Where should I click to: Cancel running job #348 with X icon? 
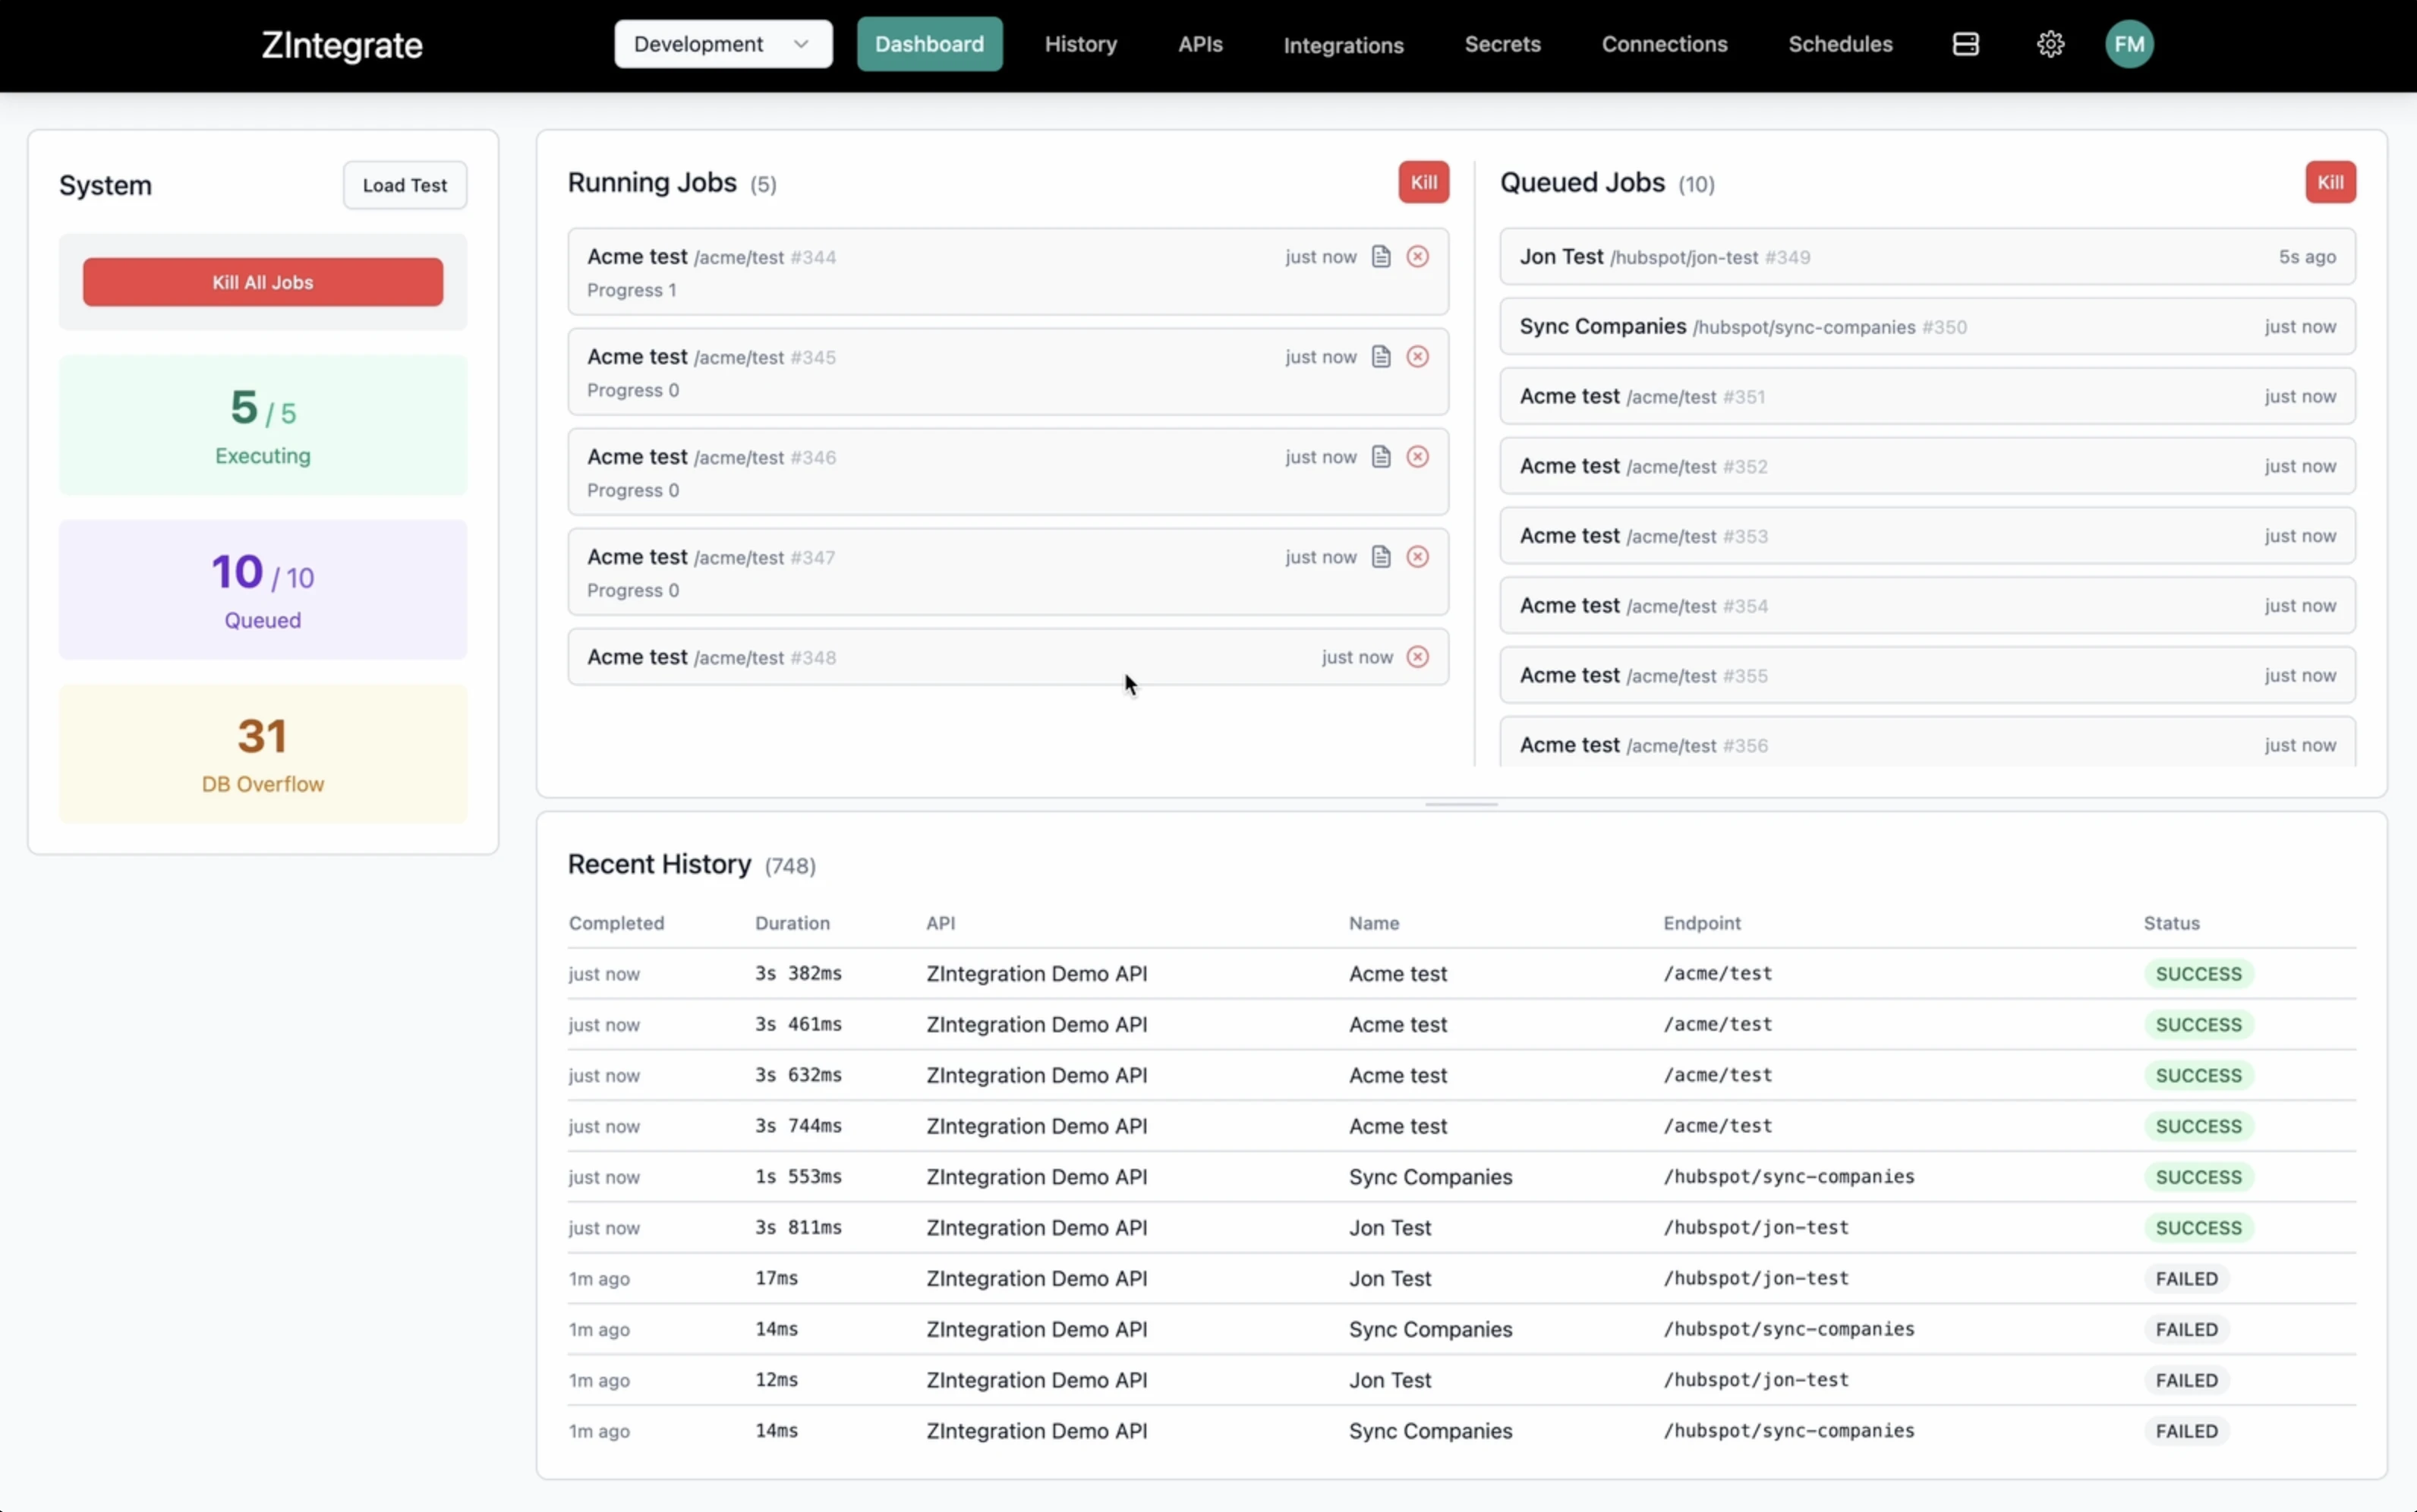tap(1417, 657)
